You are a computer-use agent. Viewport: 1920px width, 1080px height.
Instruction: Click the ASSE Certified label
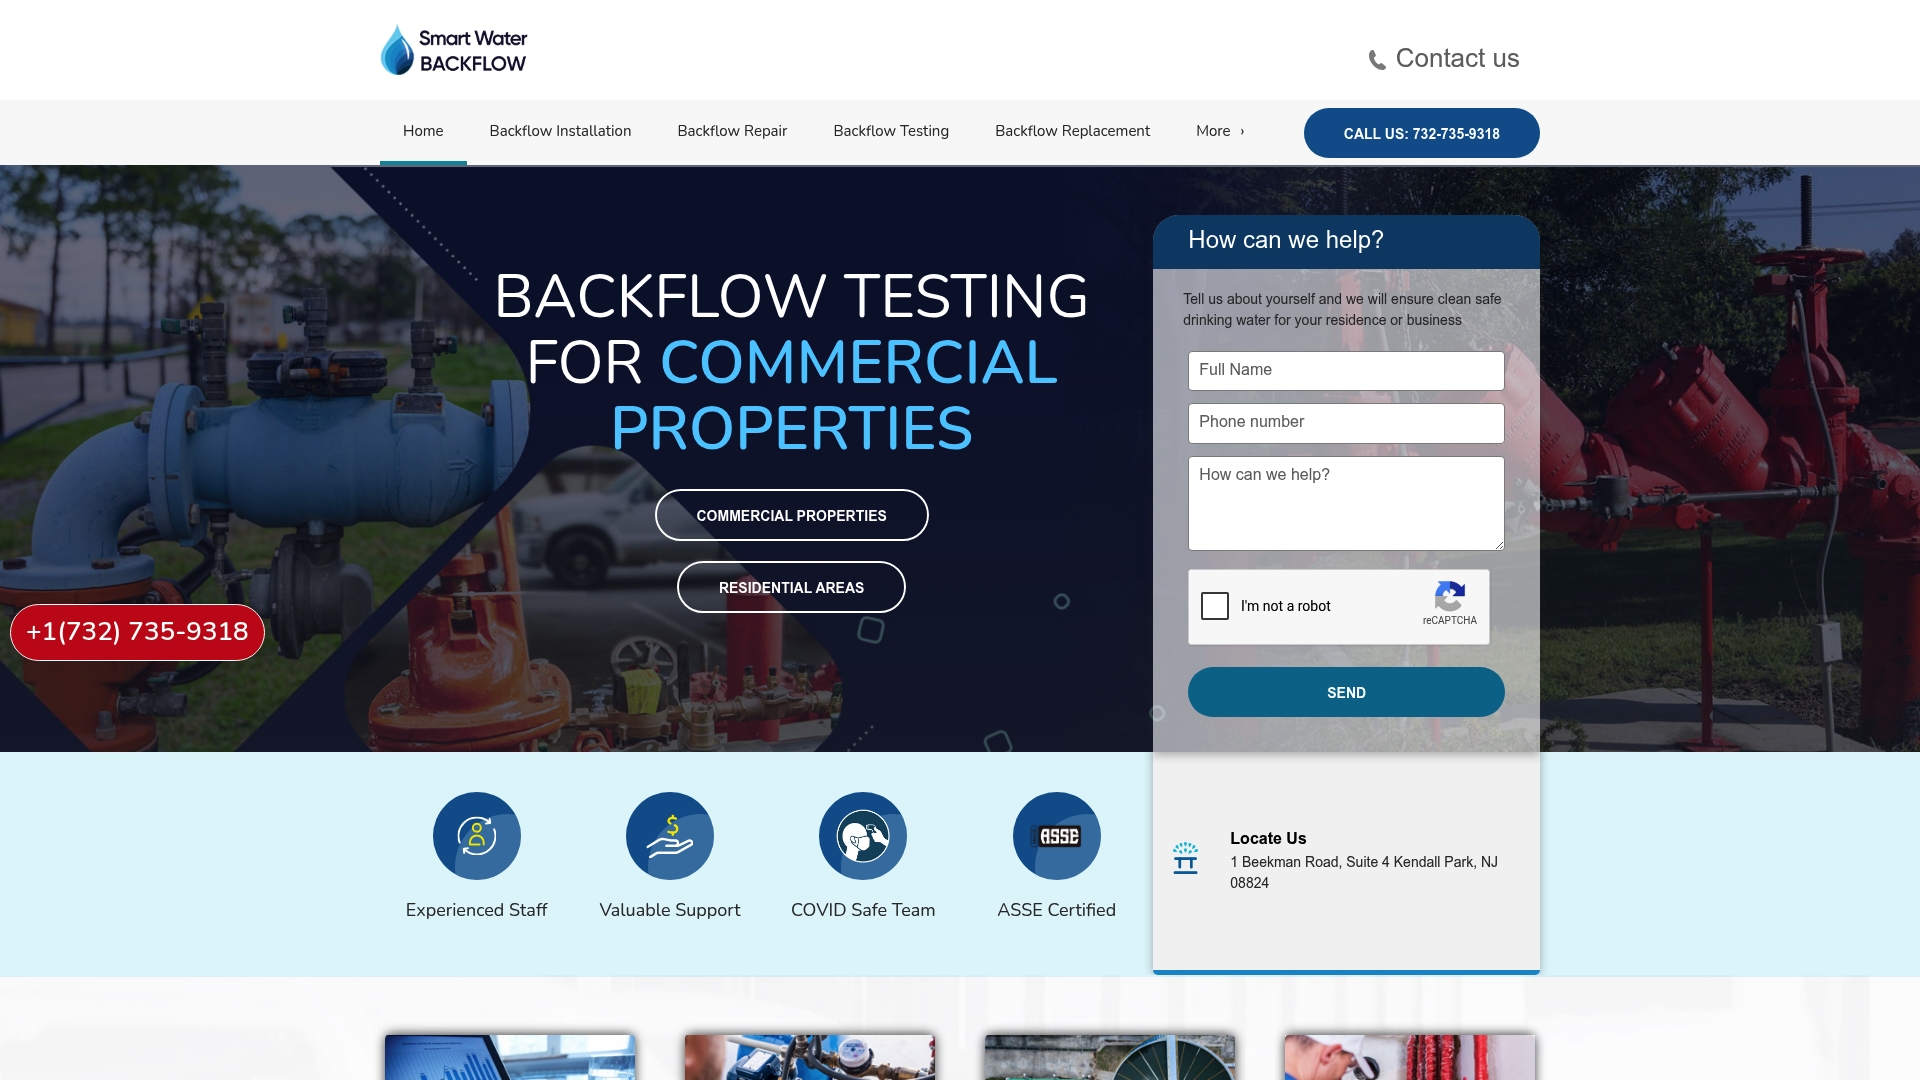coord(1056,910)
